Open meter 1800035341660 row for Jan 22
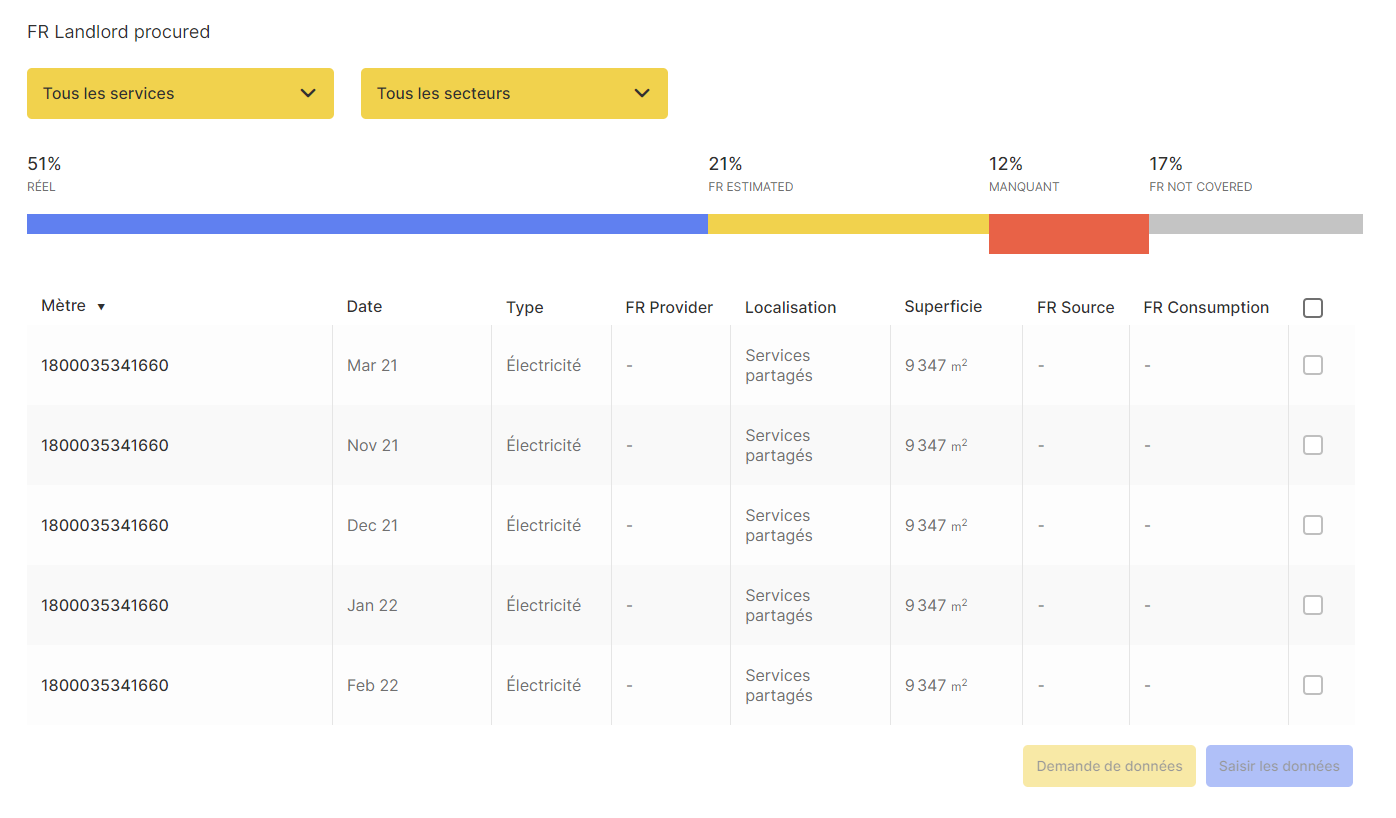Screen dimensions: 1396x818 [x=105, y=605]
